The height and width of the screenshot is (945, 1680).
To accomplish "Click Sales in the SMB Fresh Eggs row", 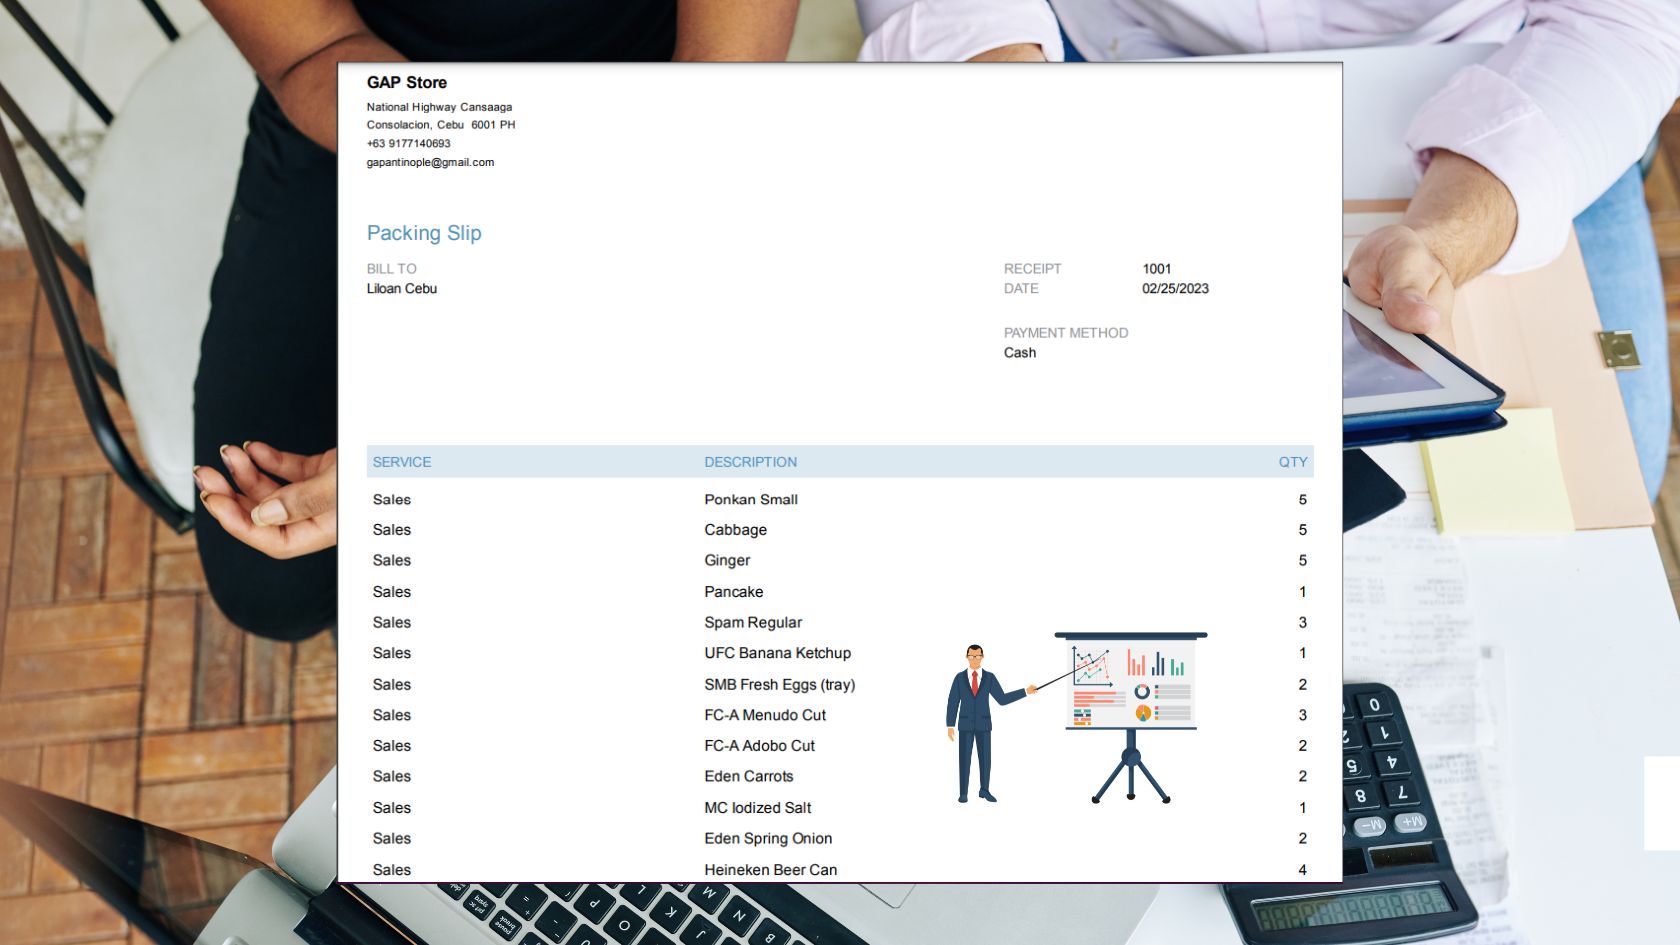I will pyautogui.click(x=391, y=684).
